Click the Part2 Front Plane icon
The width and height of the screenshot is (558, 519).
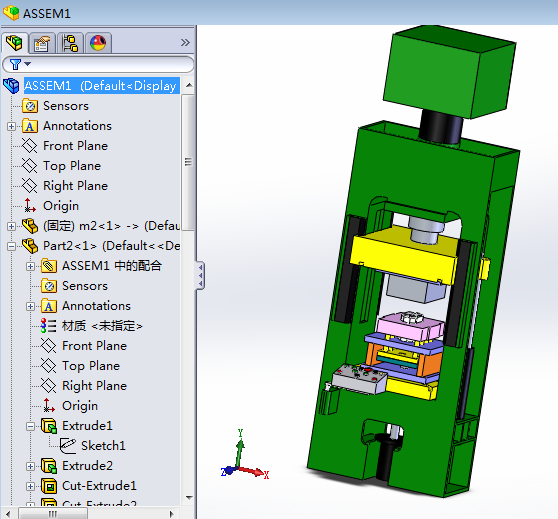(48, 346)
